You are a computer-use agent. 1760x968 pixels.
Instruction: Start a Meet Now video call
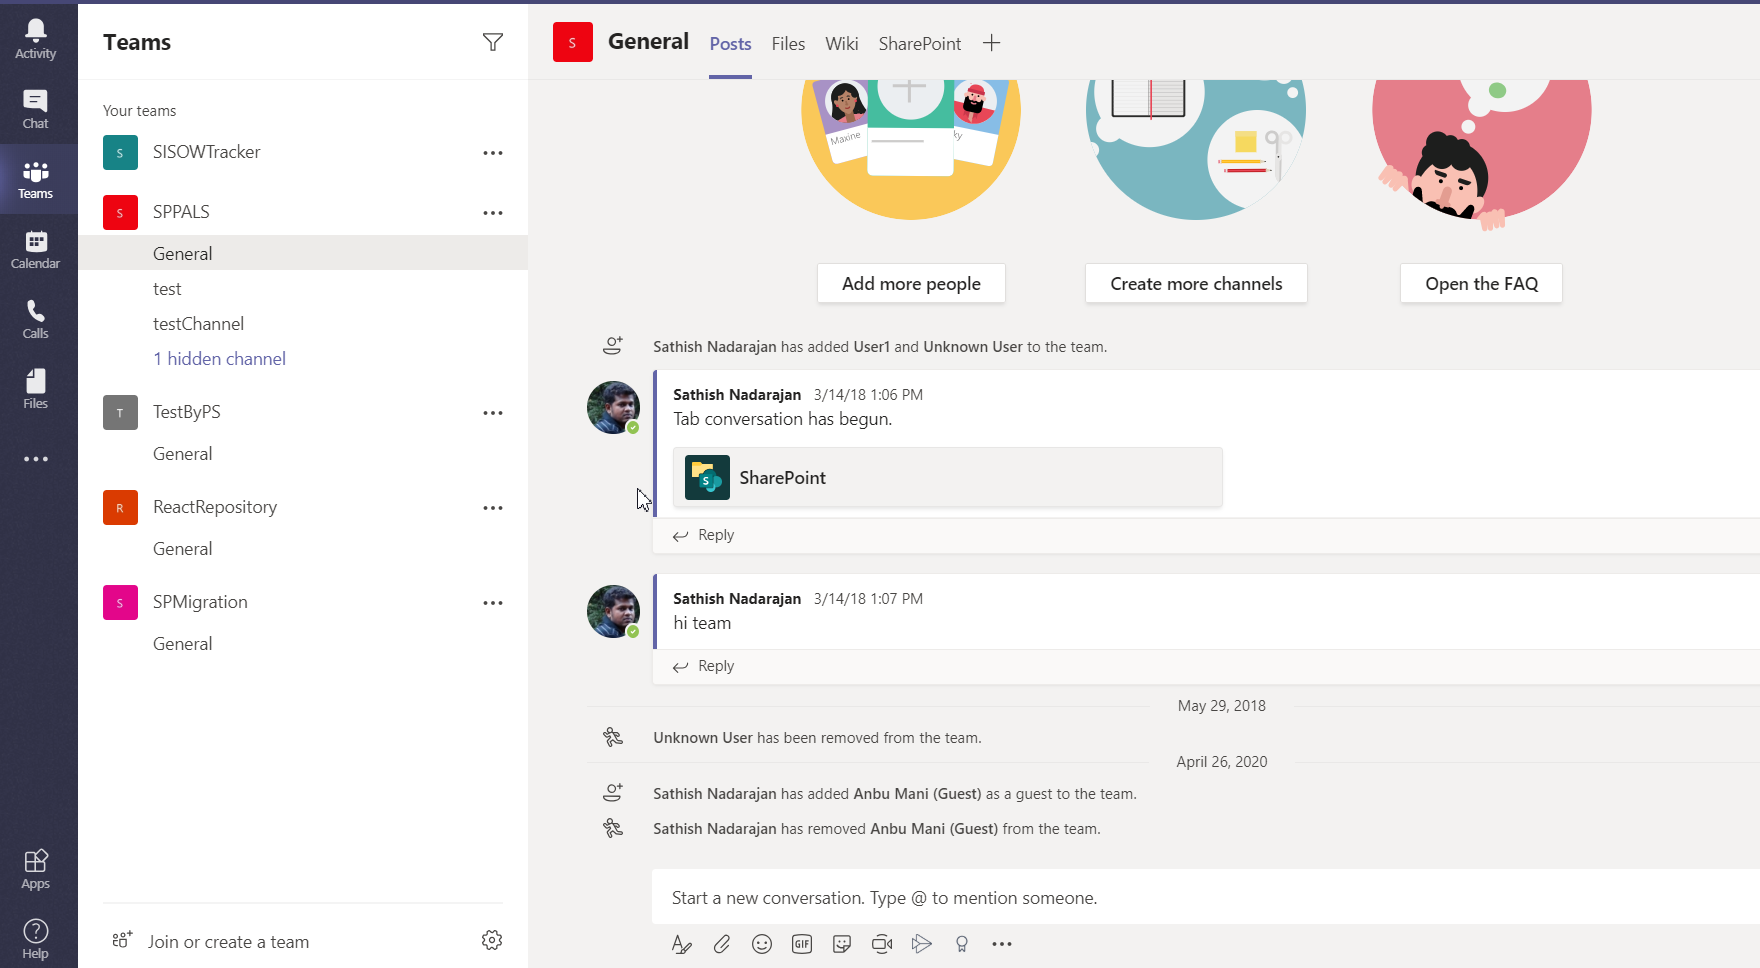(881, 943)
